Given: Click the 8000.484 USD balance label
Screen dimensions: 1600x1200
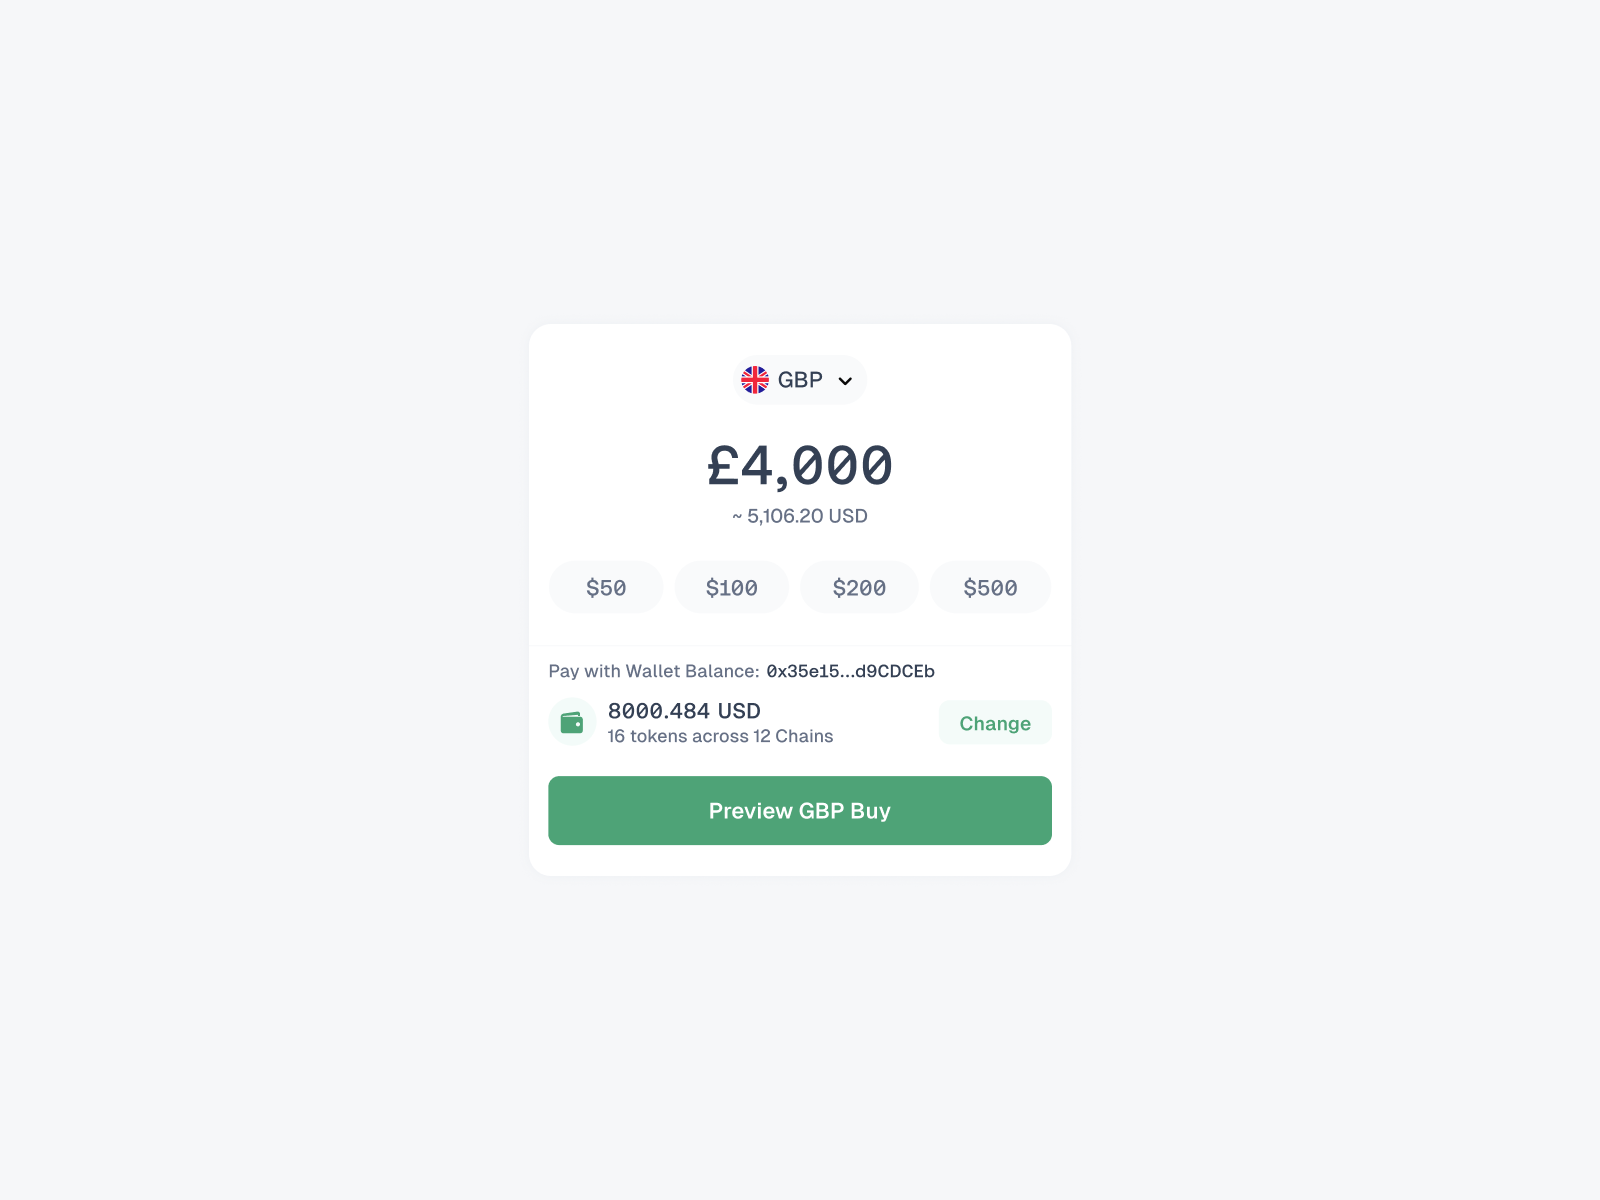Looking at the screenshot, I should point(684,711).
